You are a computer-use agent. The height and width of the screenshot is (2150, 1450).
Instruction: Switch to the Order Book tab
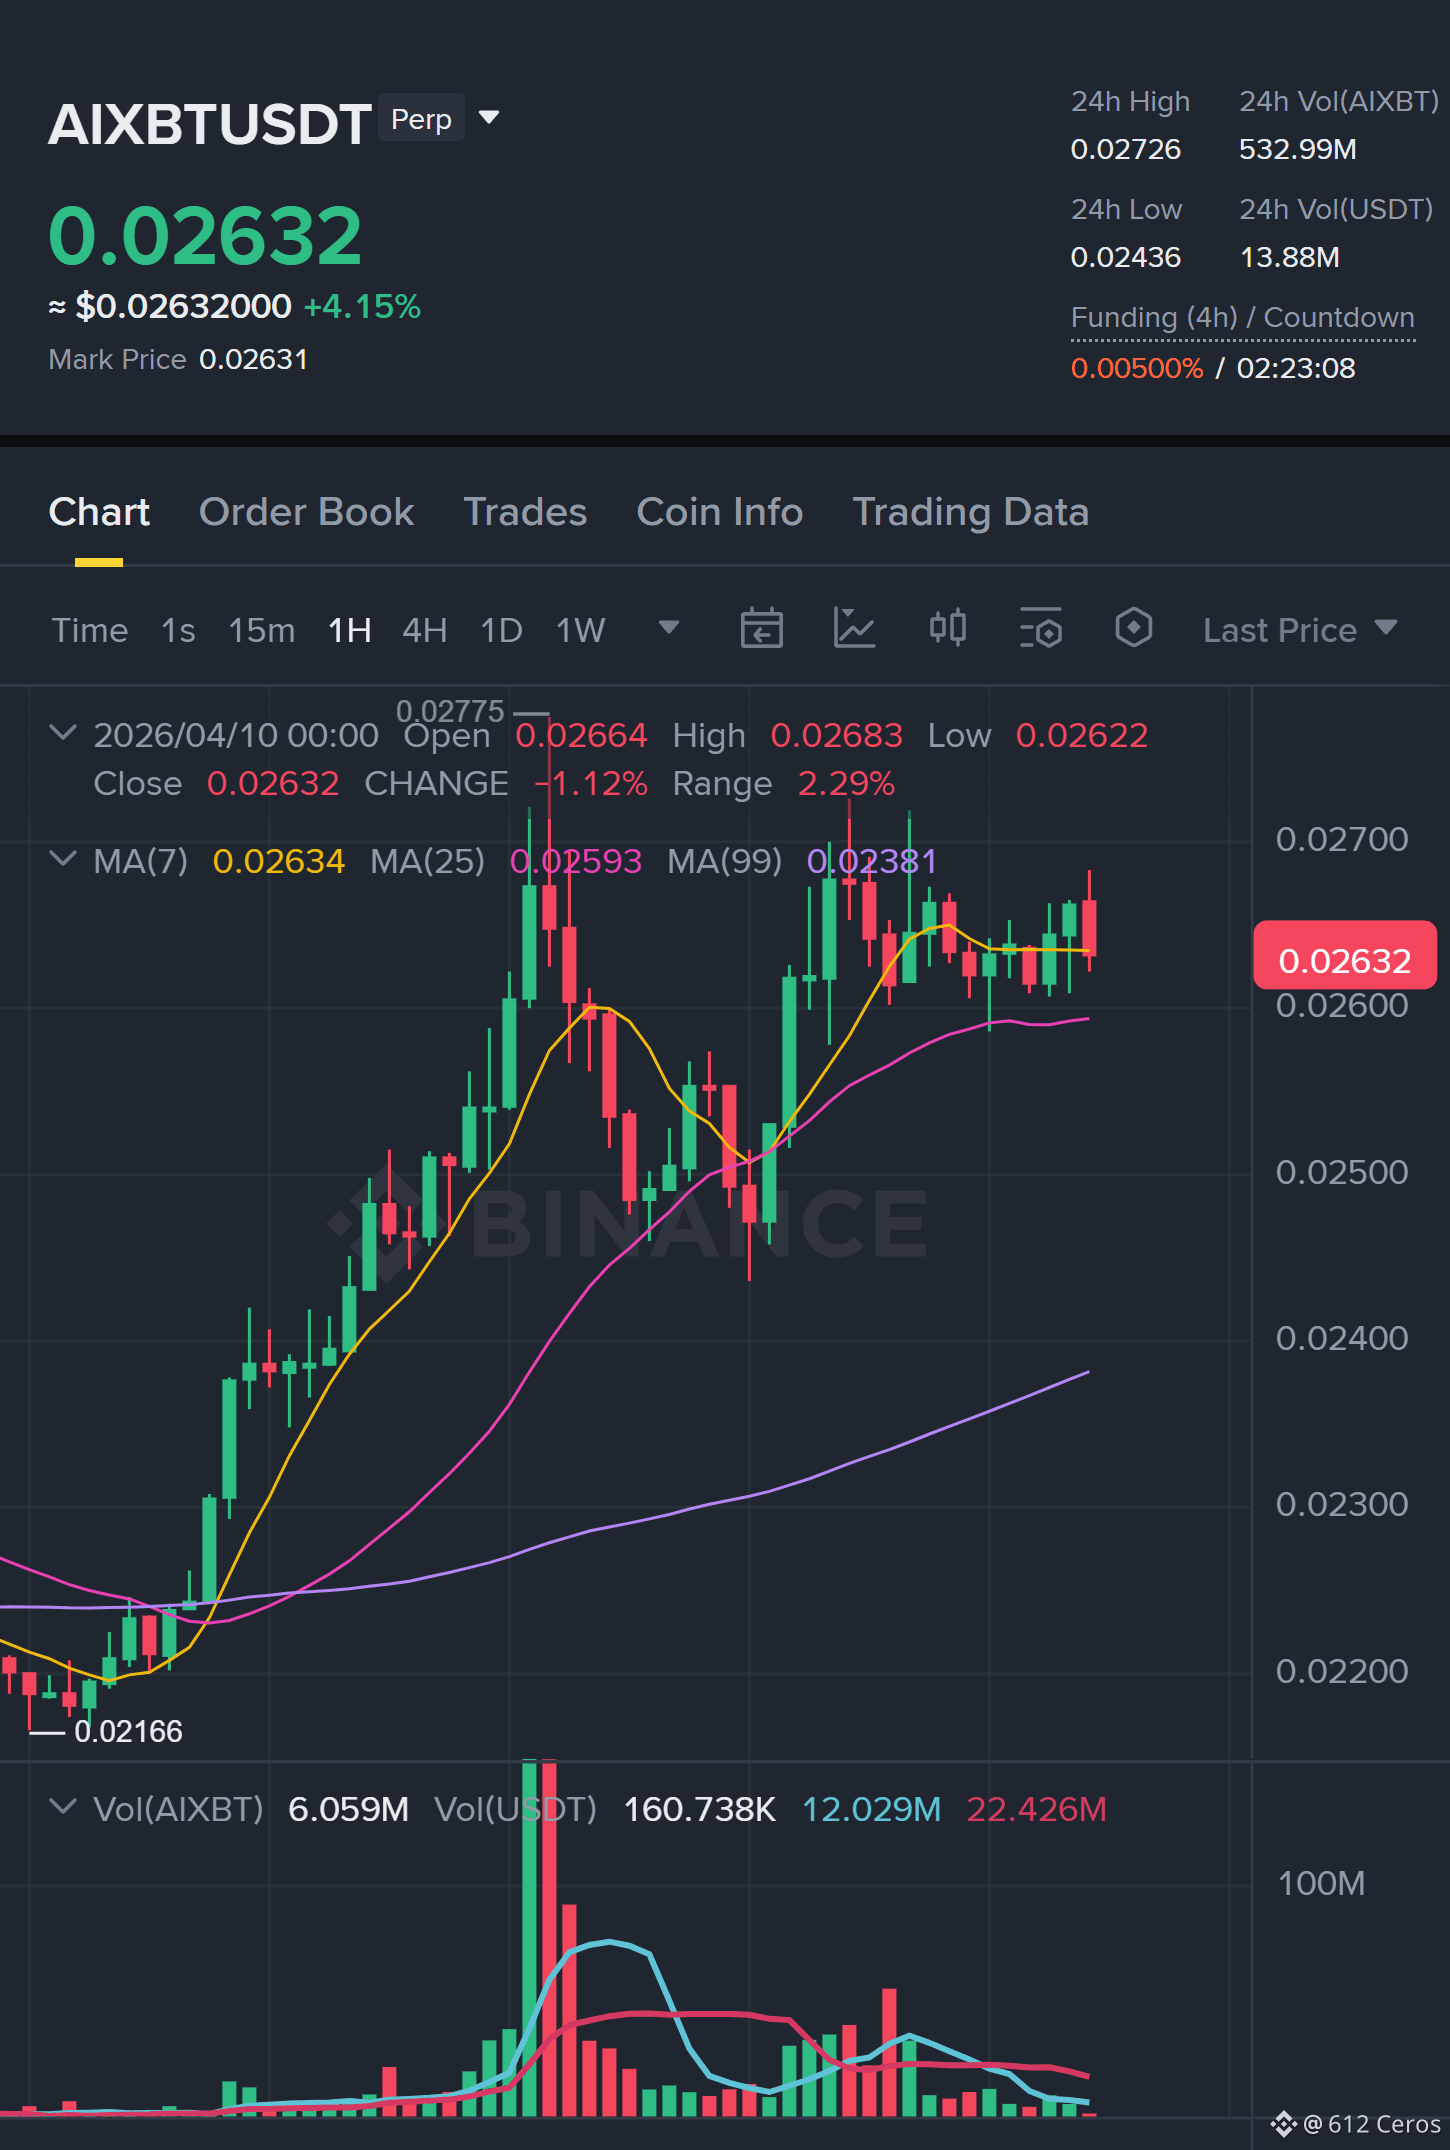[306, 512]
